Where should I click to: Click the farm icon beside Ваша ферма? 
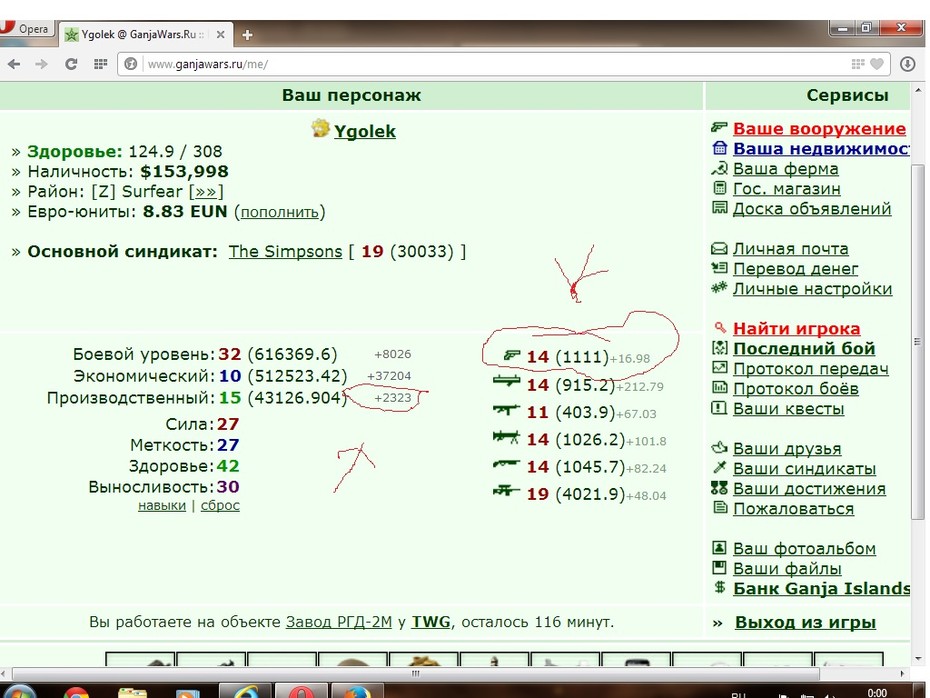pyautogui.click(x=719, y=168)
